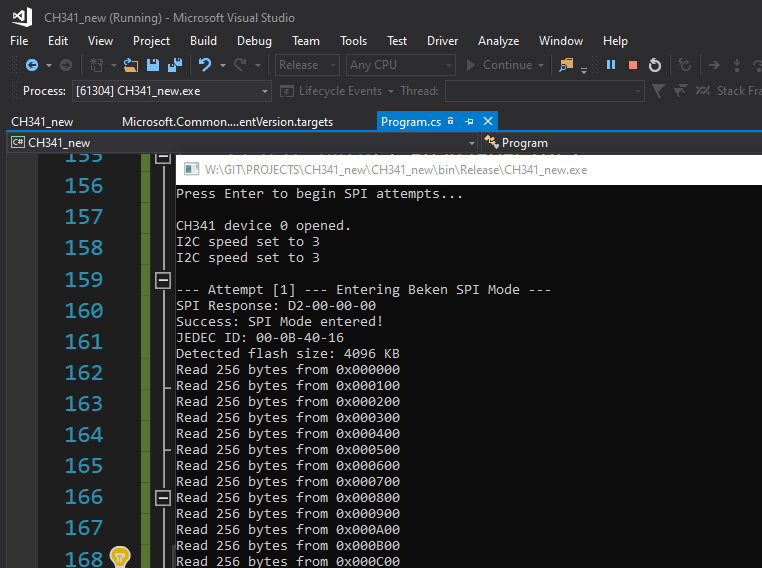
Task: Collapse the code region at line 159
Action: pyautogui.click(x=163, y=280)
